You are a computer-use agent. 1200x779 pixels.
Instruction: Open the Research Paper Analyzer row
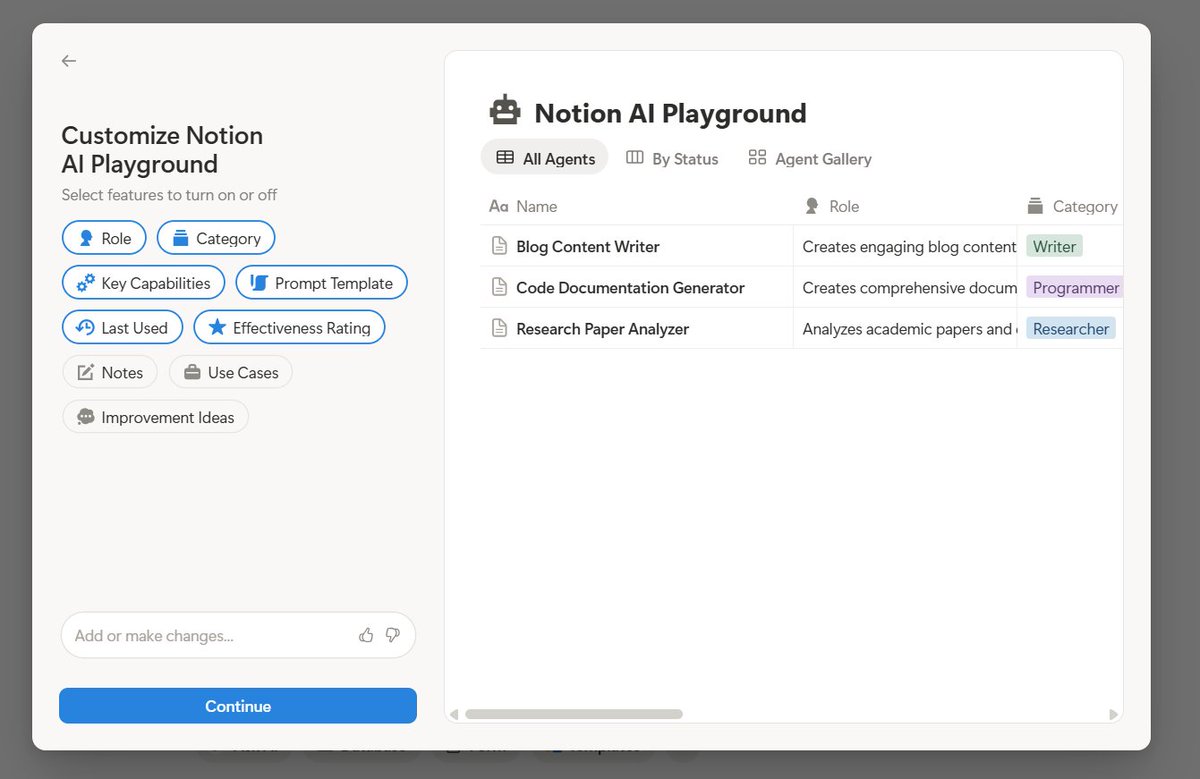(x=602, y=328)
